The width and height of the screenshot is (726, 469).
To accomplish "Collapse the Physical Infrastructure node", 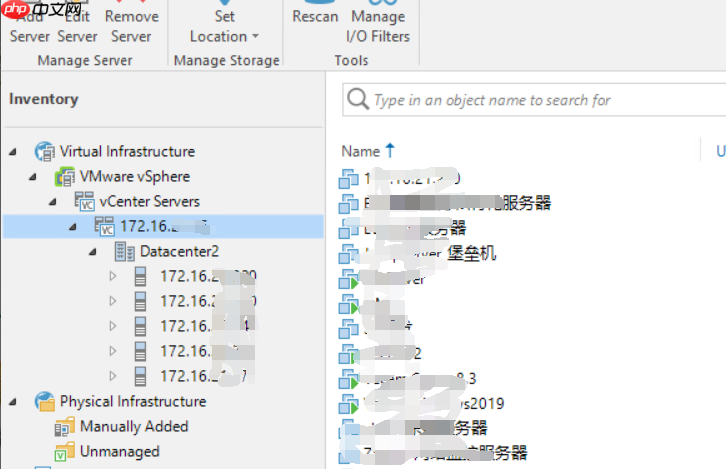I will (x=13, y=402).
